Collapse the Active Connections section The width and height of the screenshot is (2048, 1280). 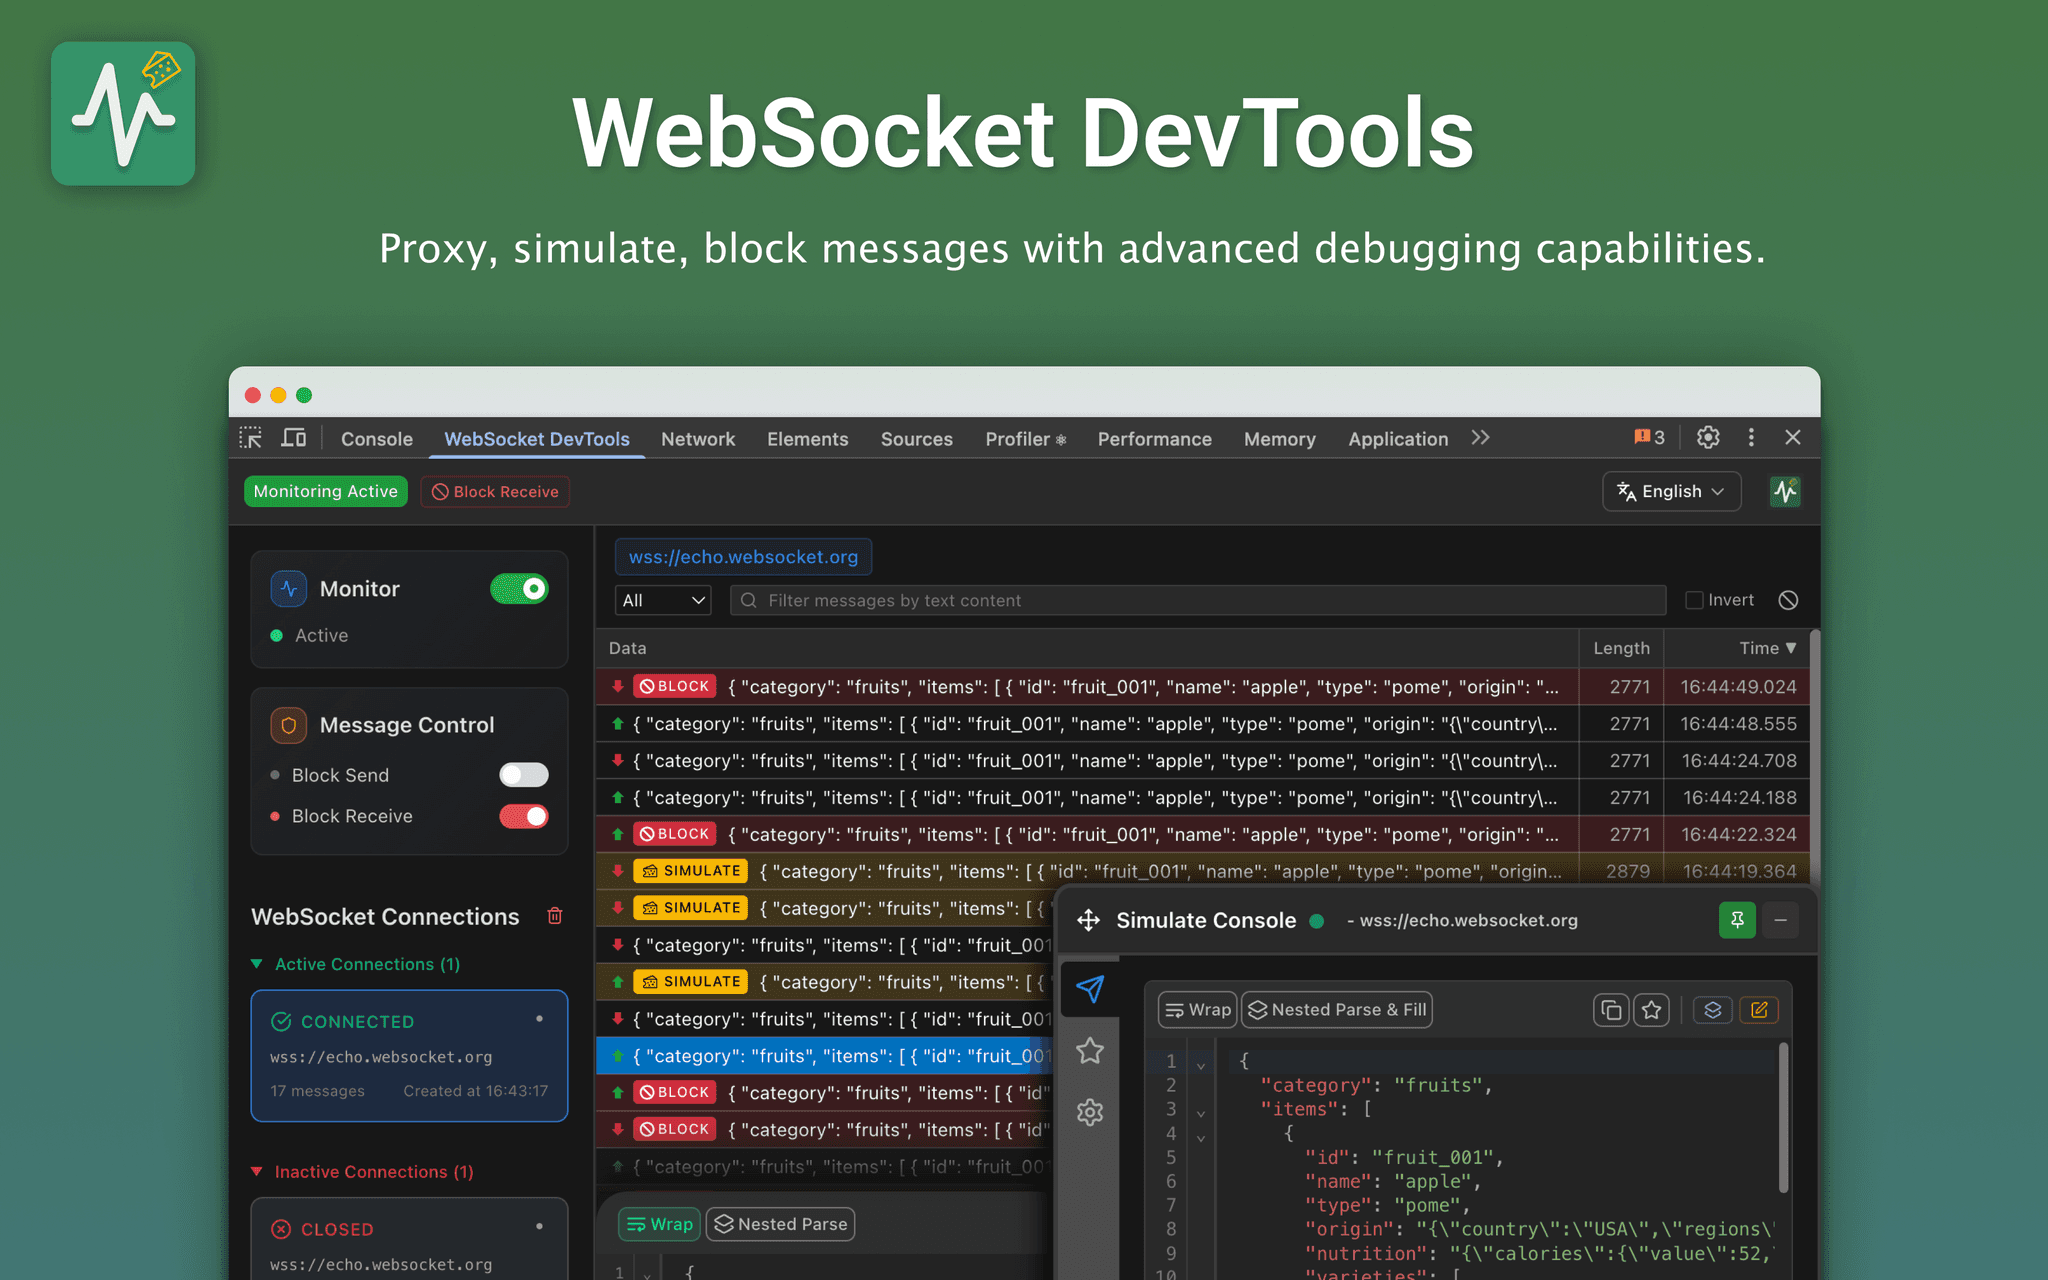(x=257, y=964)
